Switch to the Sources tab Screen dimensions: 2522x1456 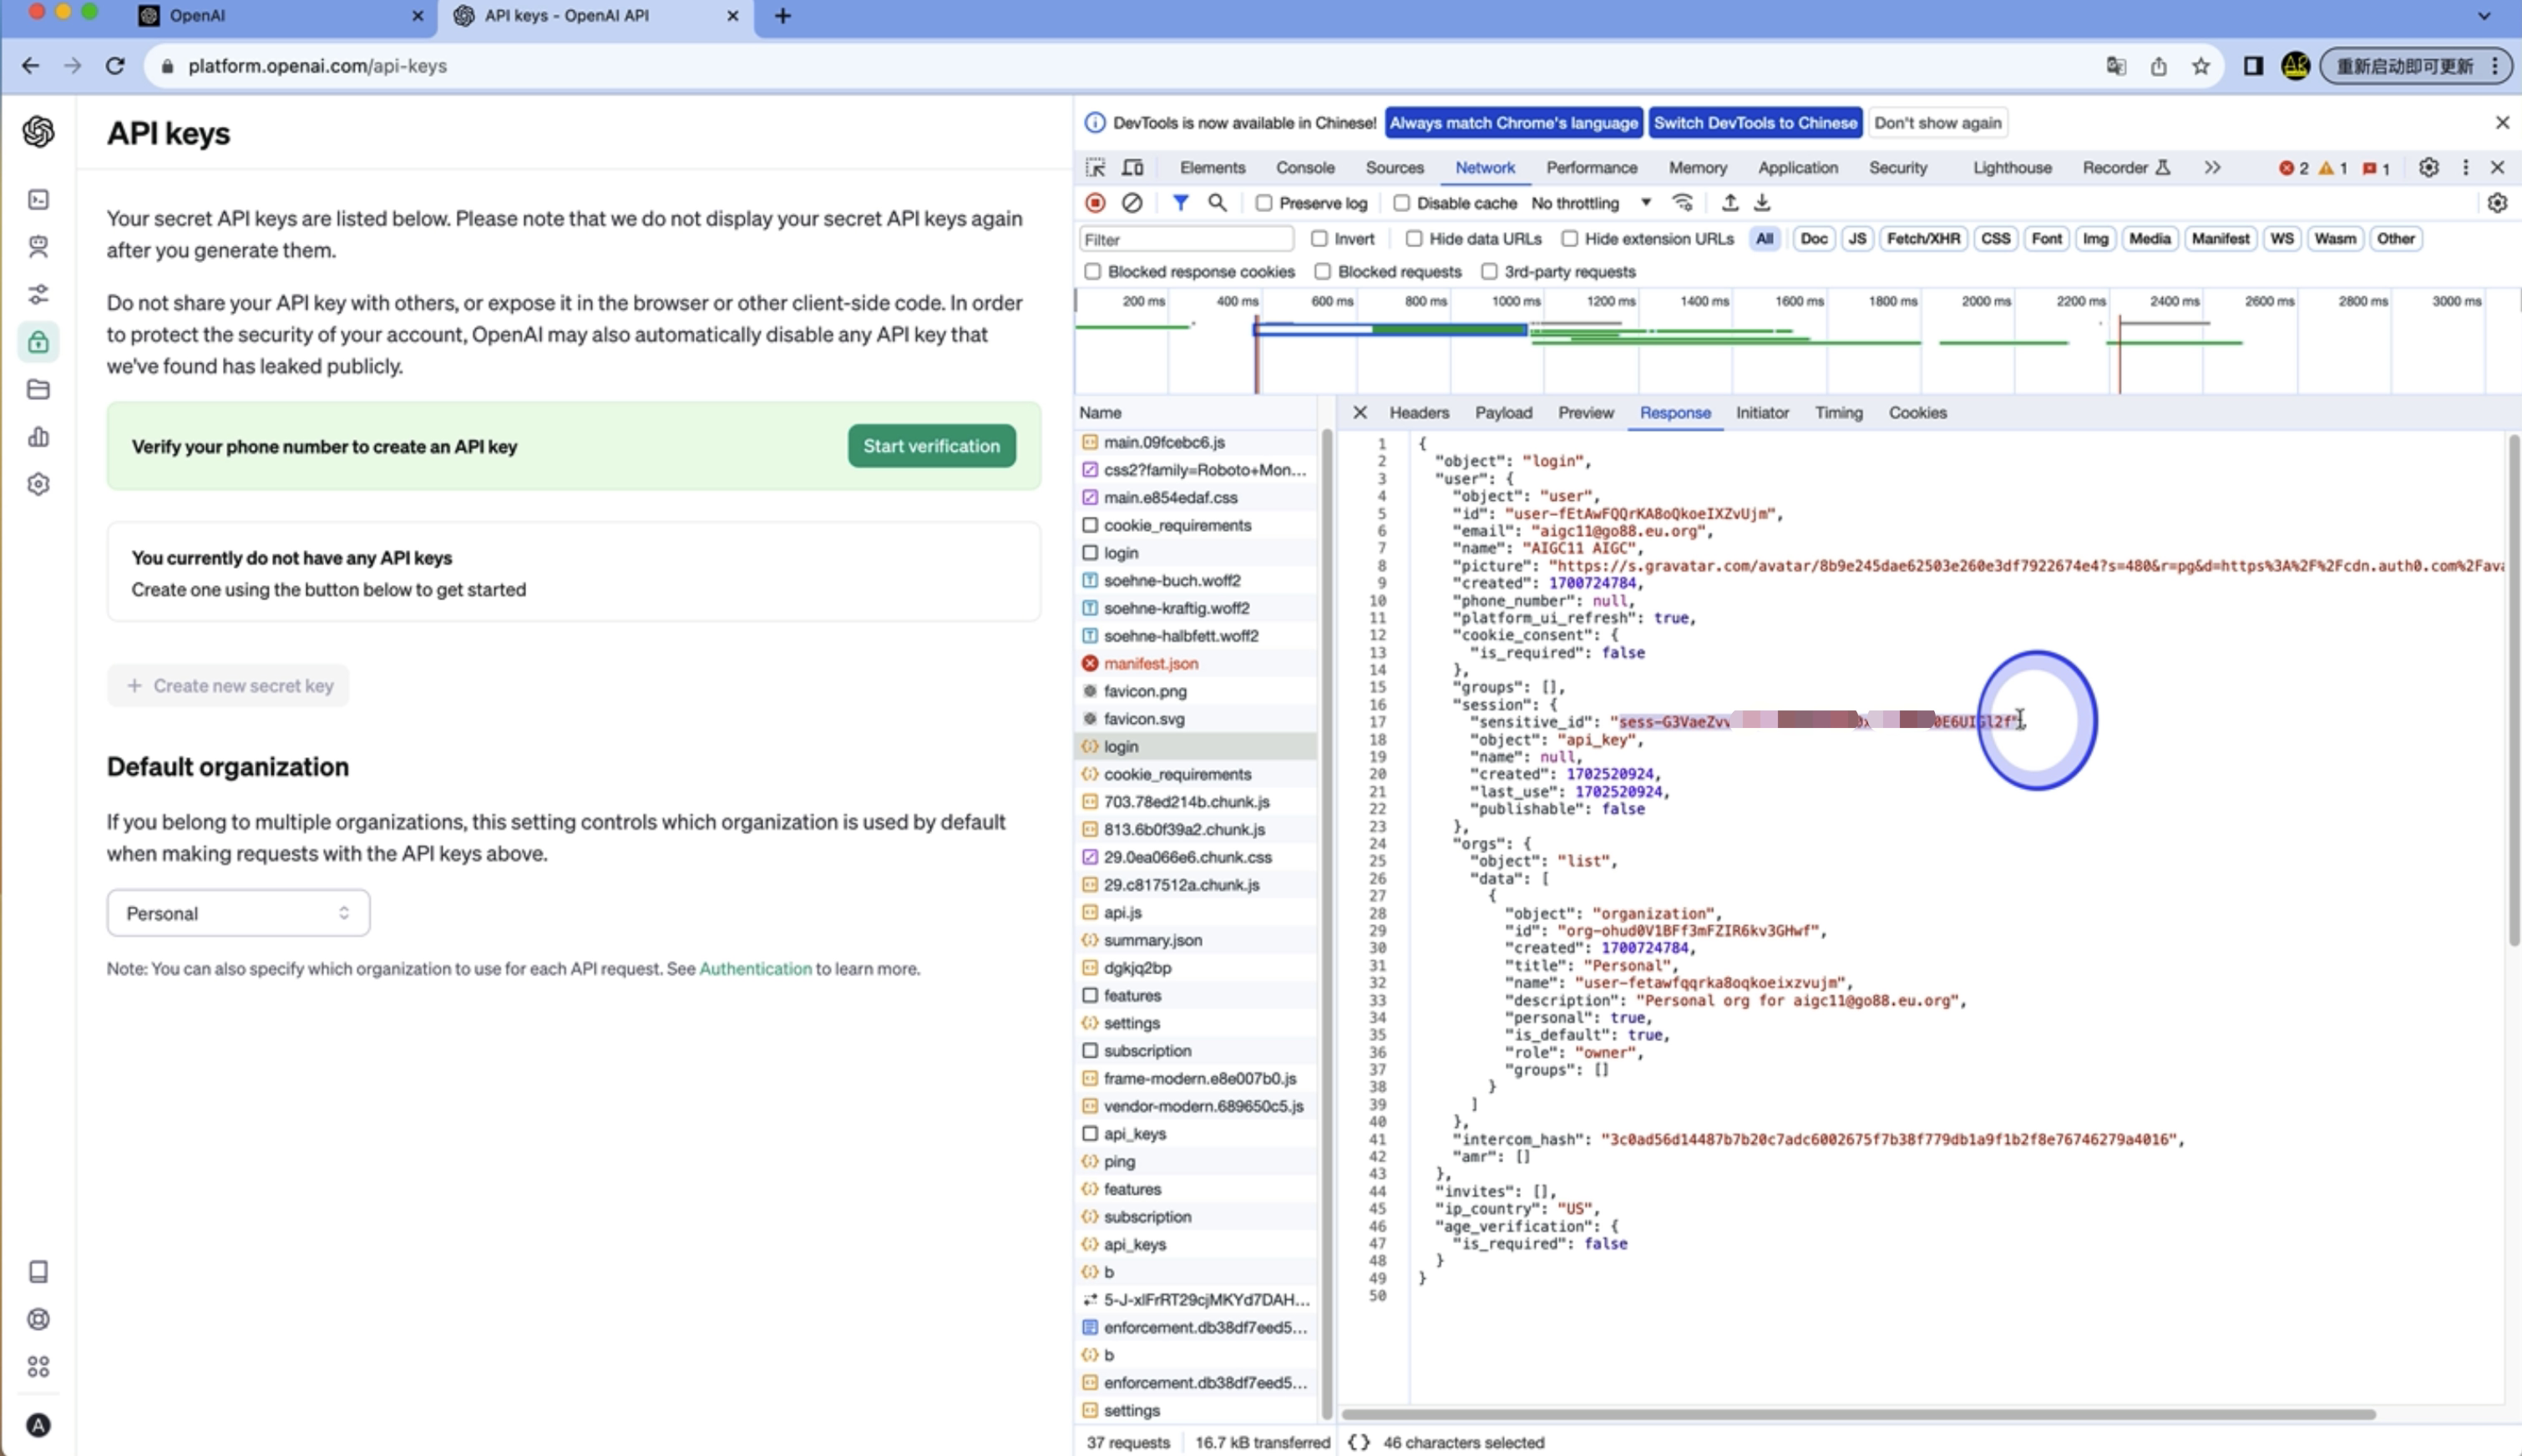[x=1394, y=168]
